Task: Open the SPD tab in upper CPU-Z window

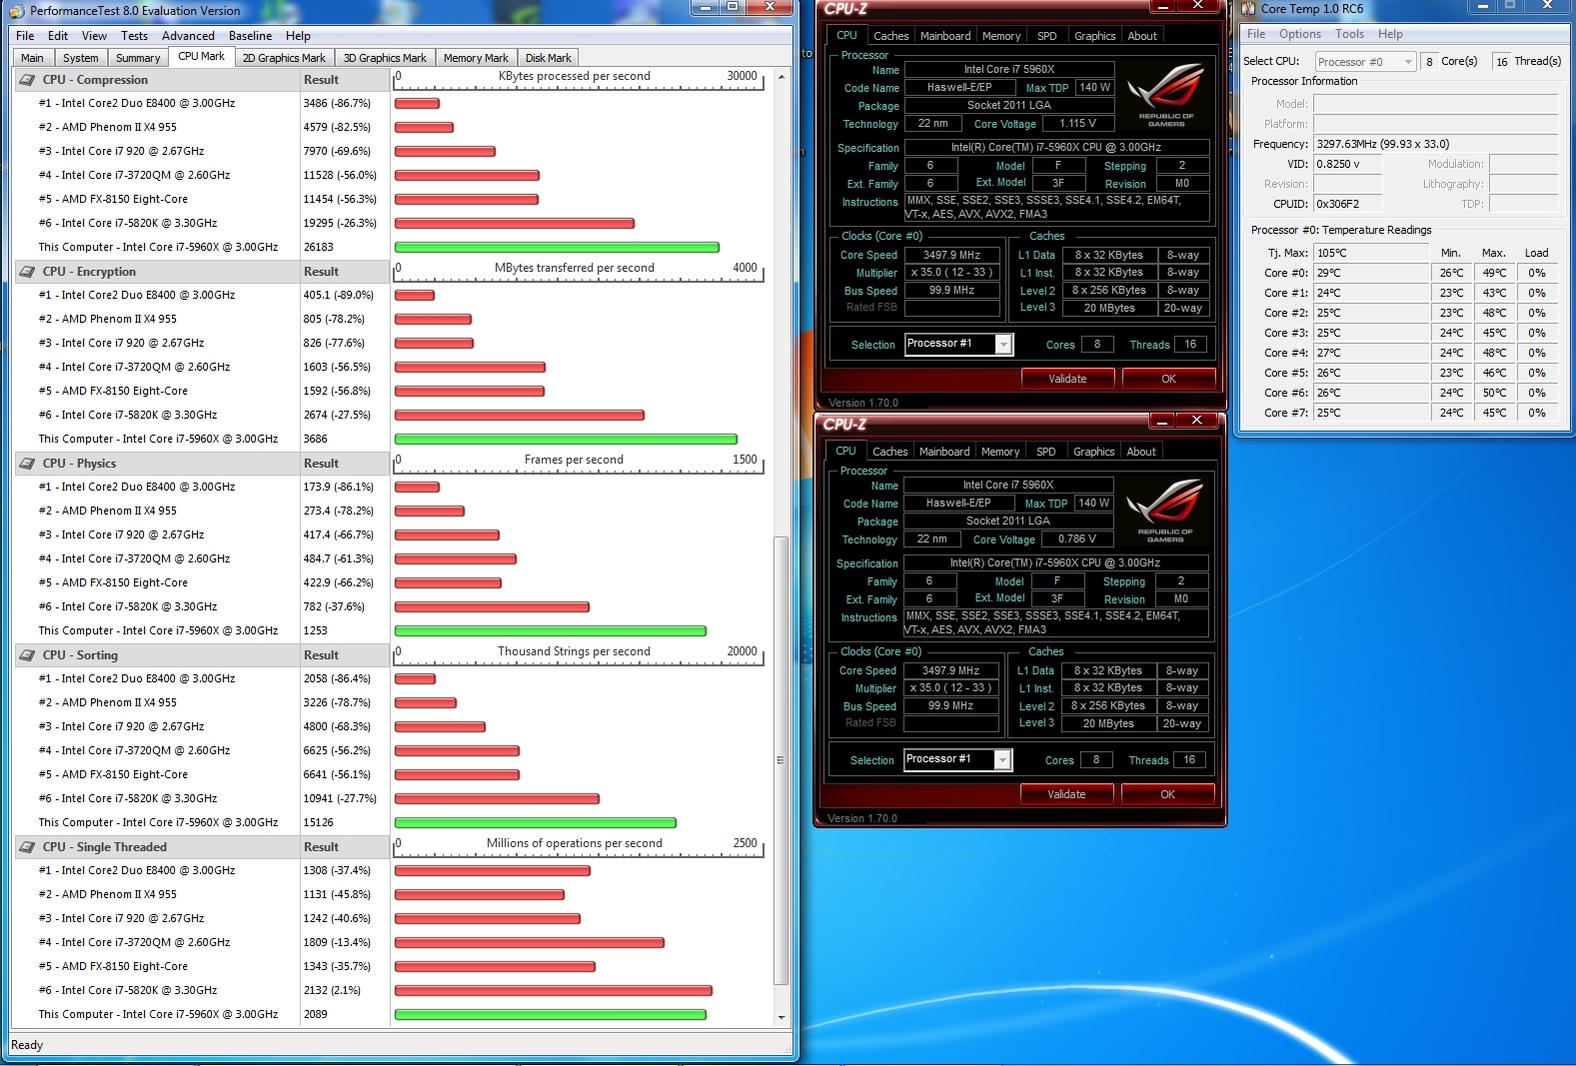Action: (x=1047, y=36)
